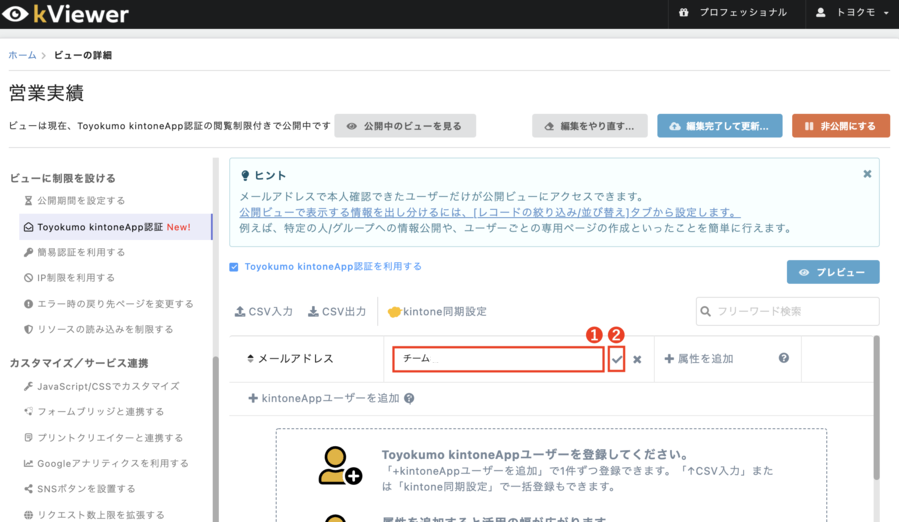Open kintone同期設定

click(x=437, y=311)
